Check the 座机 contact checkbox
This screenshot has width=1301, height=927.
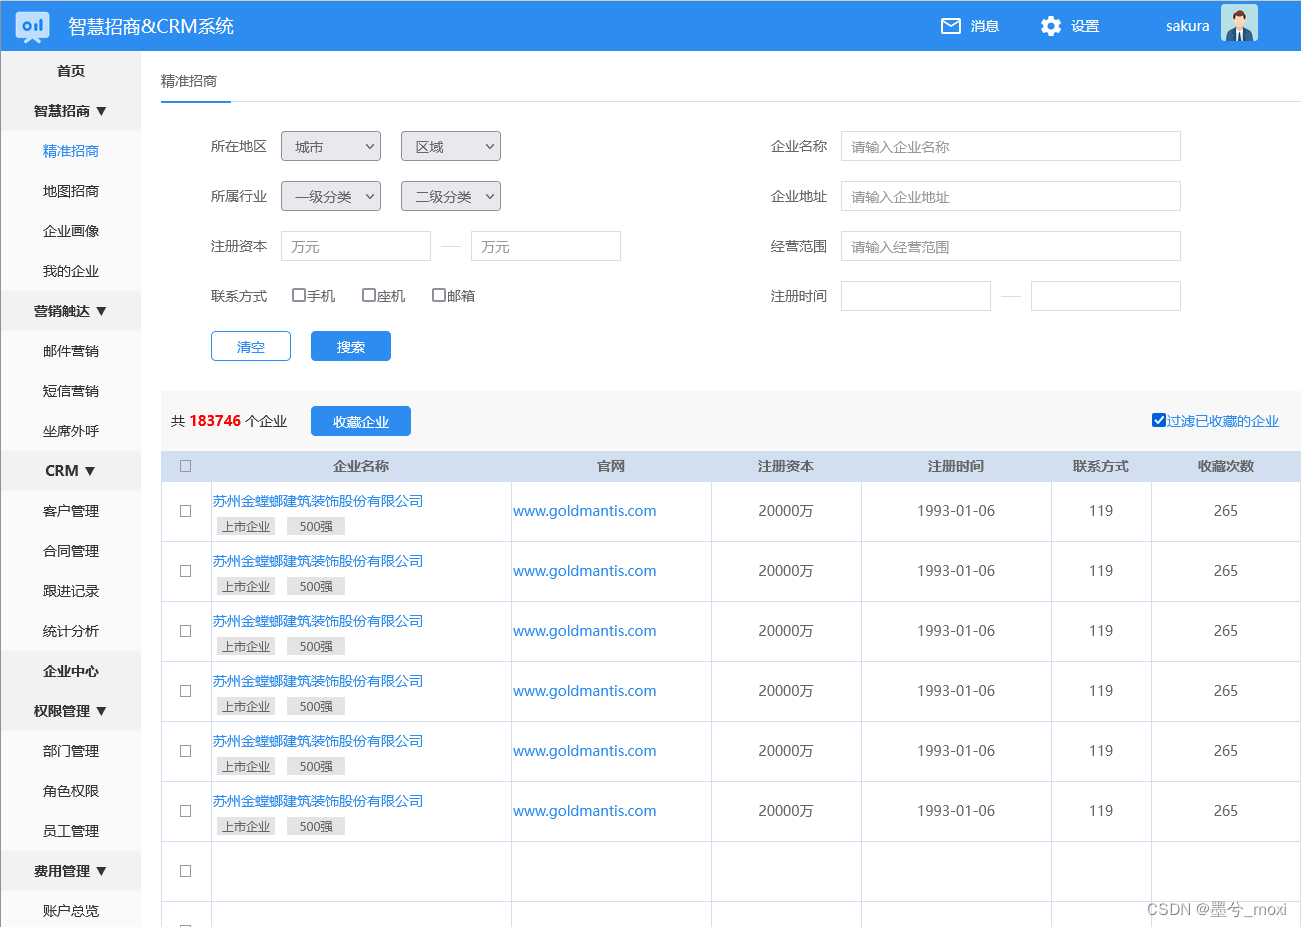click(x=368, y=295)
